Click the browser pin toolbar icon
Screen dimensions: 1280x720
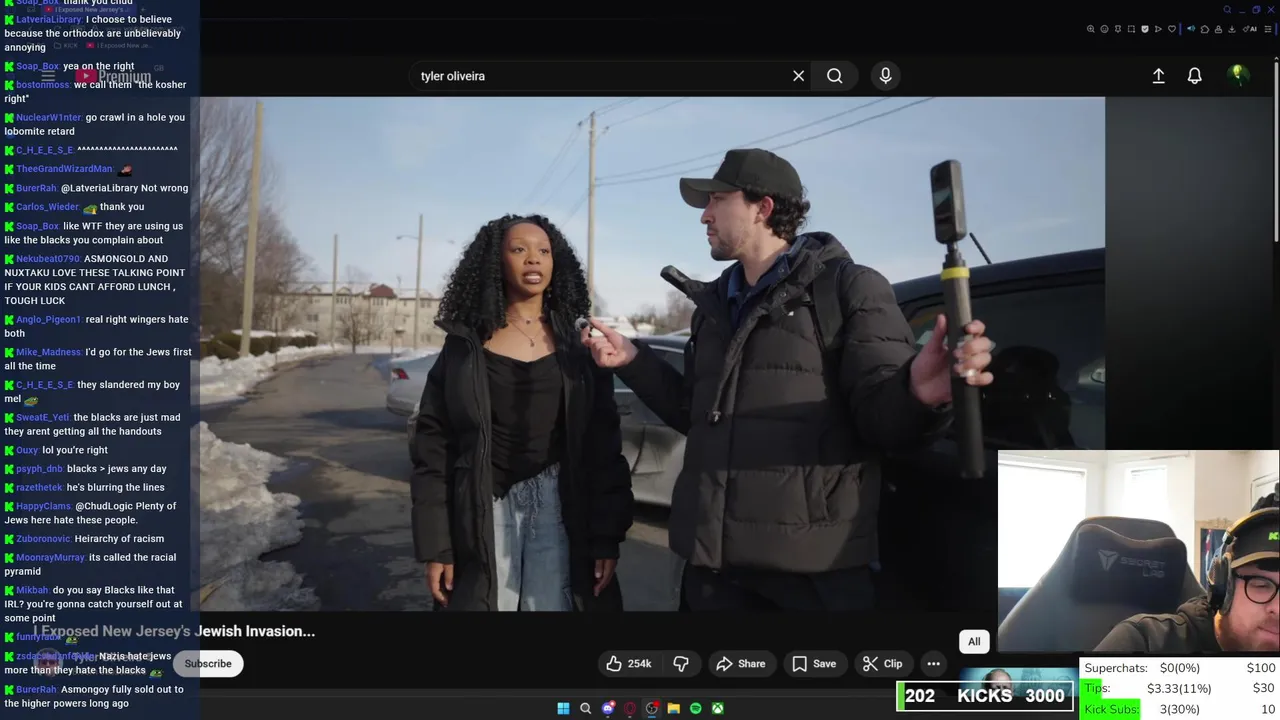pyautogui.click(x=1118, y=29)
